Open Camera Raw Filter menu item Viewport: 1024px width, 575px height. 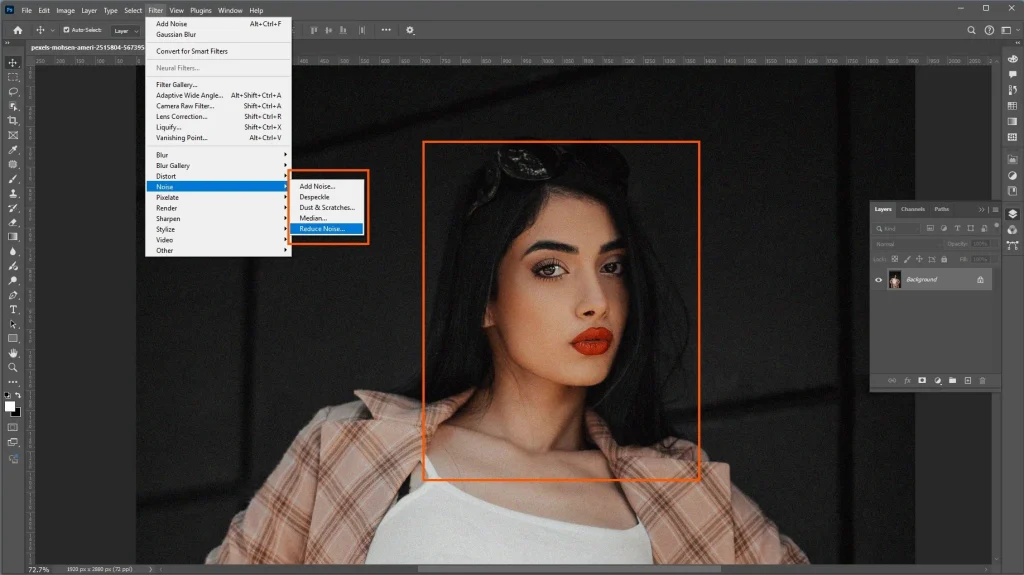pos(218,106)
